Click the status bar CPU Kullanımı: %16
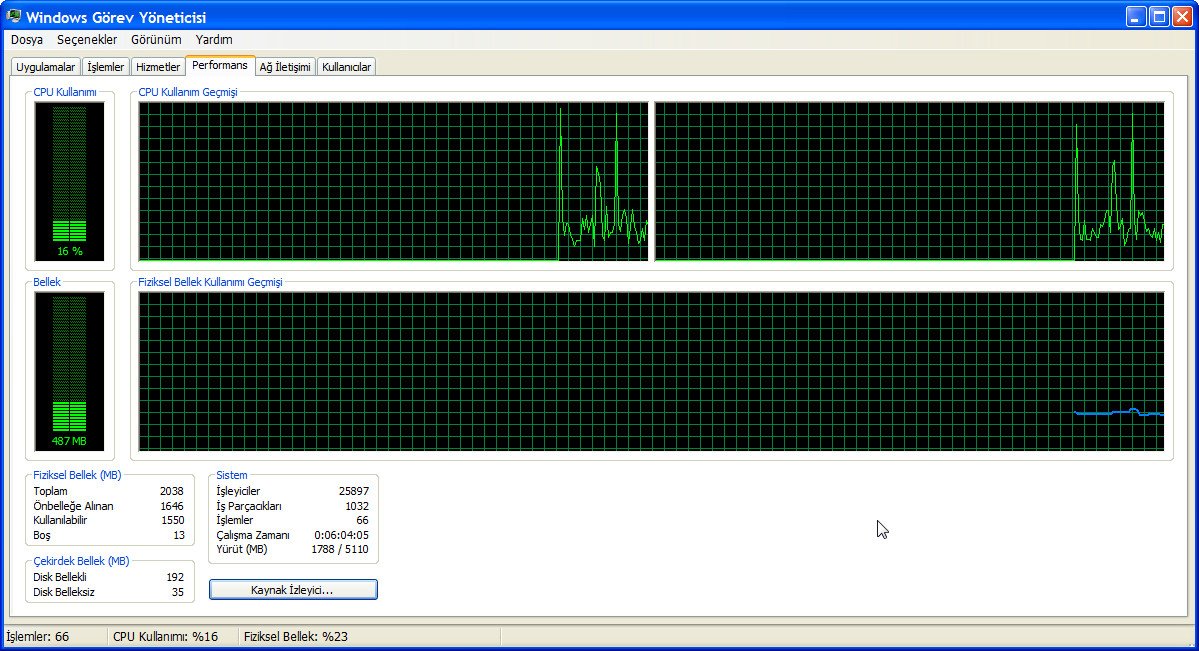The image size is (1199, 651). point(165,636)
